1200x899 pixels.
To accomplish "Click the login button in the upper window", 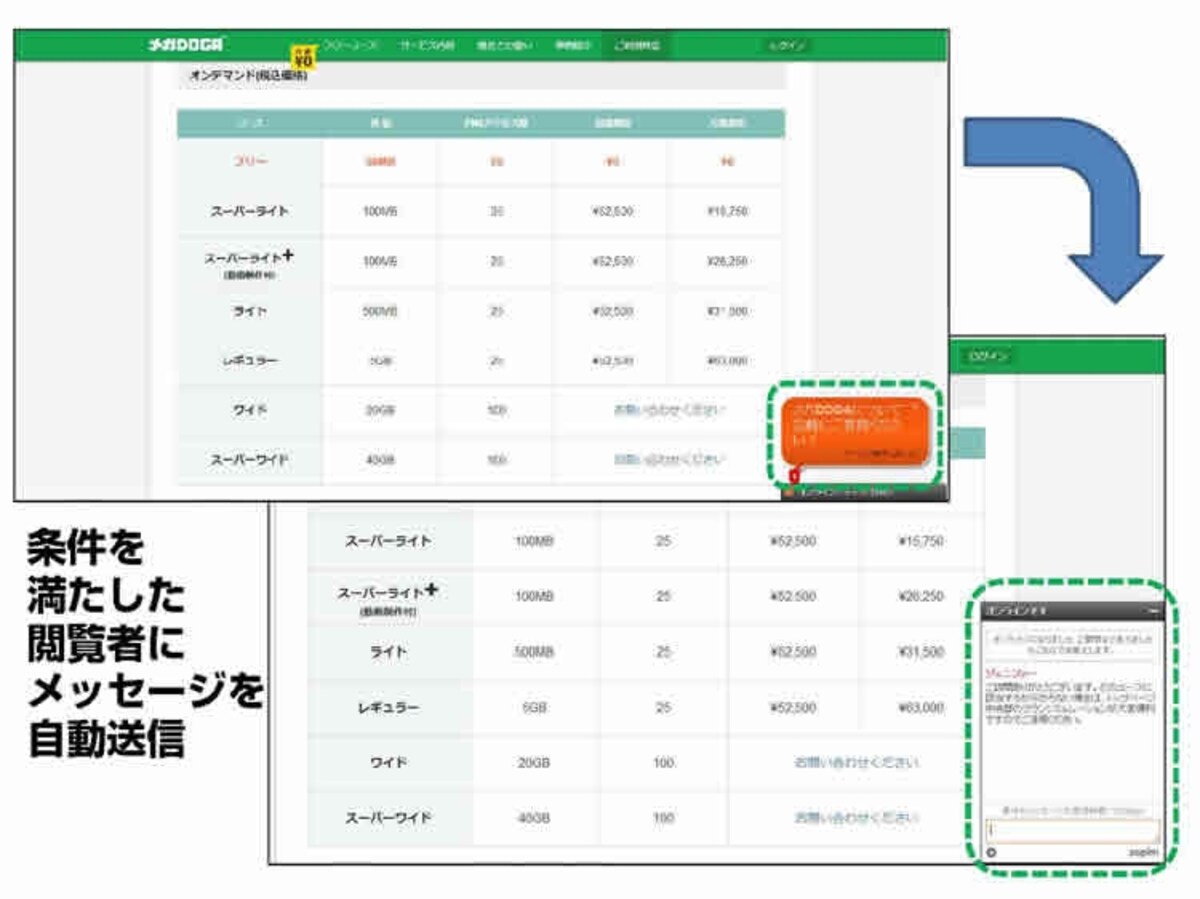I will click(786, 46).
